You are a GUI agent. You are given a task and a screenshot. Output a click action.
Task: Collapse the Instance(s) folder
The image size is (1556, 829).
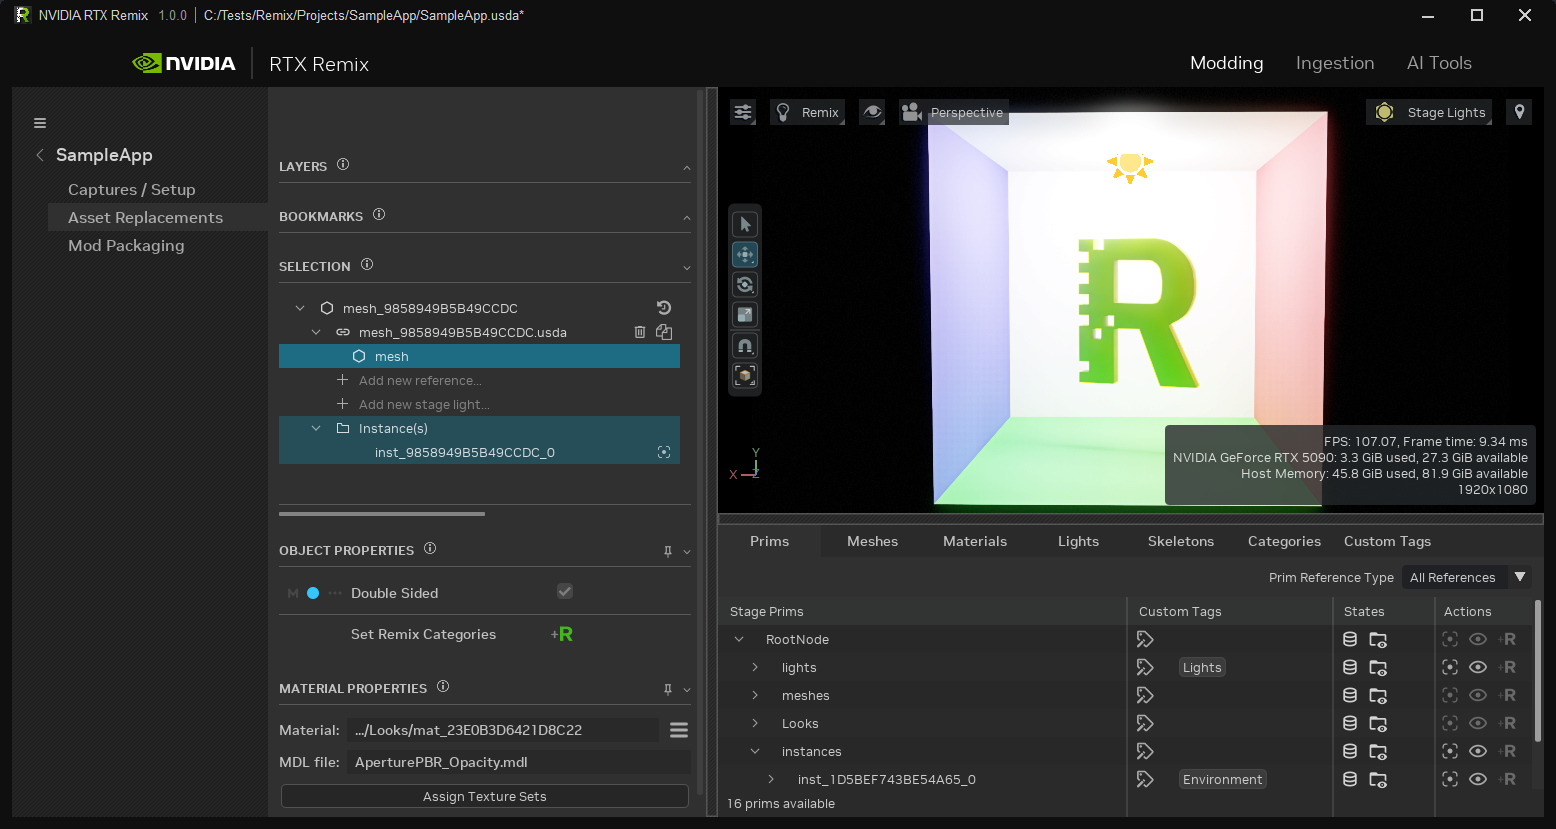(316, 428)
